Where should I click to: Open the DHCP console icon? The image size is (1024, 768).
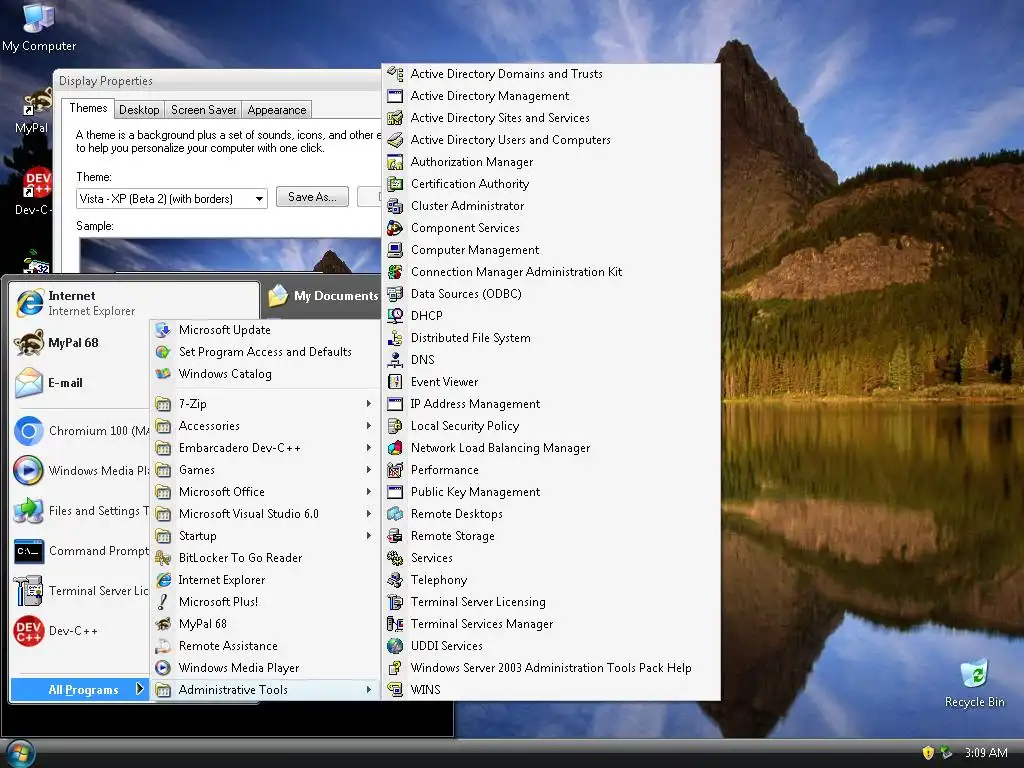(x=395, y=315)
